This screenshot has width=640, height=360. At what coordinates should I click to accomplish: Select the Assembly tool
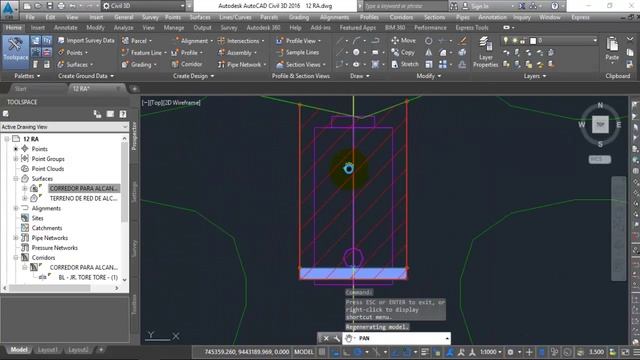[x=237, y=53]
